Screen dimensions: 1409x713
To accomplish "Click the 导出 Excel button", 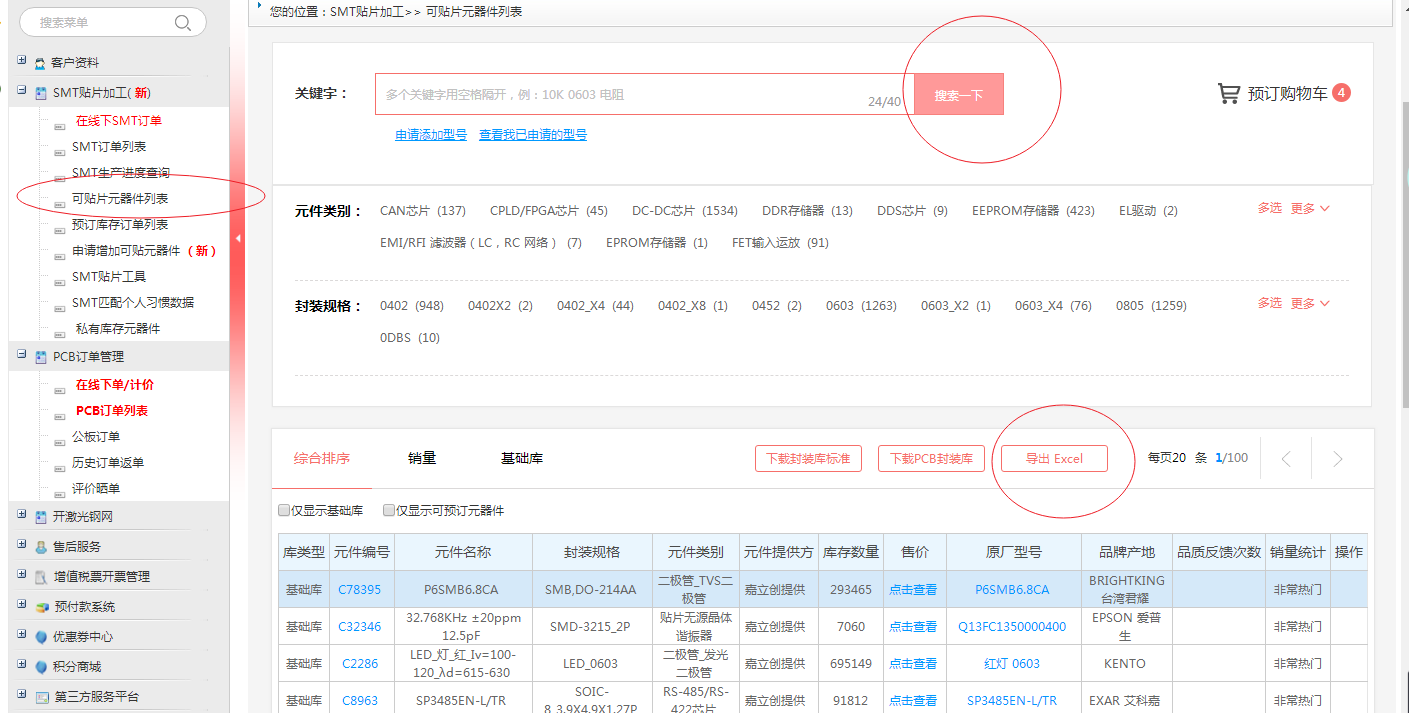I will pos(1054,459).
